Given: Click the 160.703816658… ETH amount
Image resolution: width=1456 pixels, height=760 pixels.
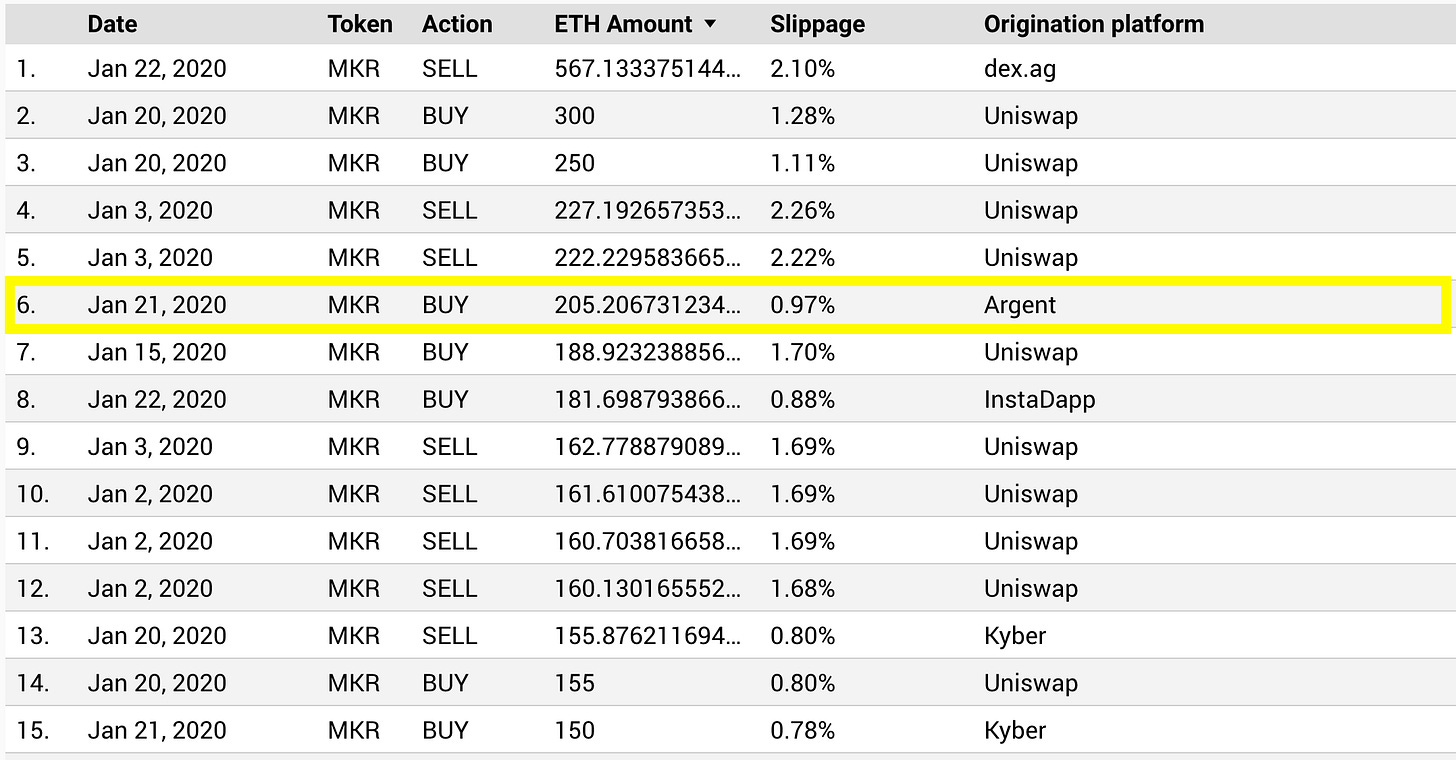Looking at the screenshot, I should click(648, 541).
